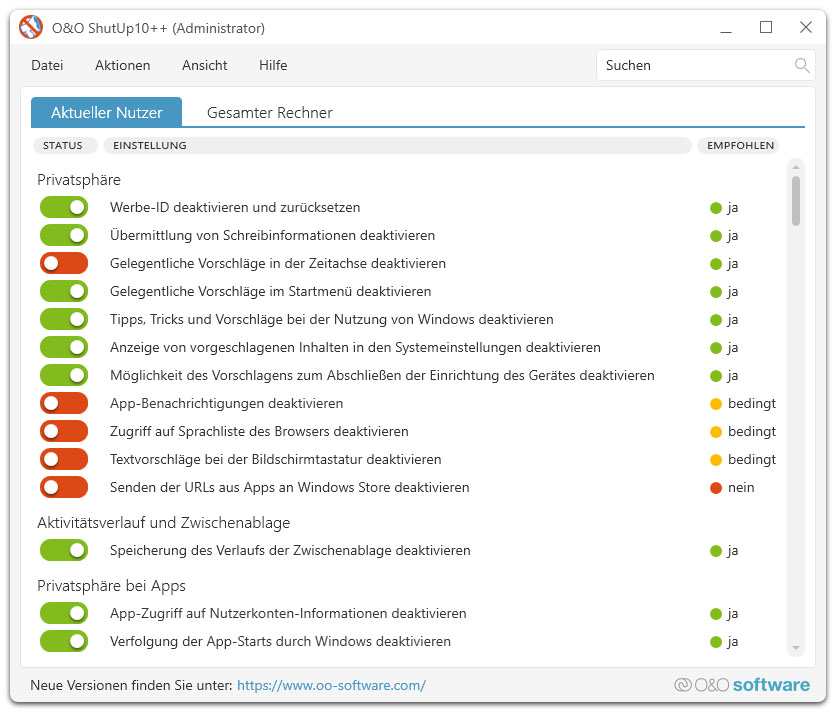Toggle Anzeige von vorgeschlagenen Inhalten switch
Viewport: 836px width, 712px height.
[64, 347]
